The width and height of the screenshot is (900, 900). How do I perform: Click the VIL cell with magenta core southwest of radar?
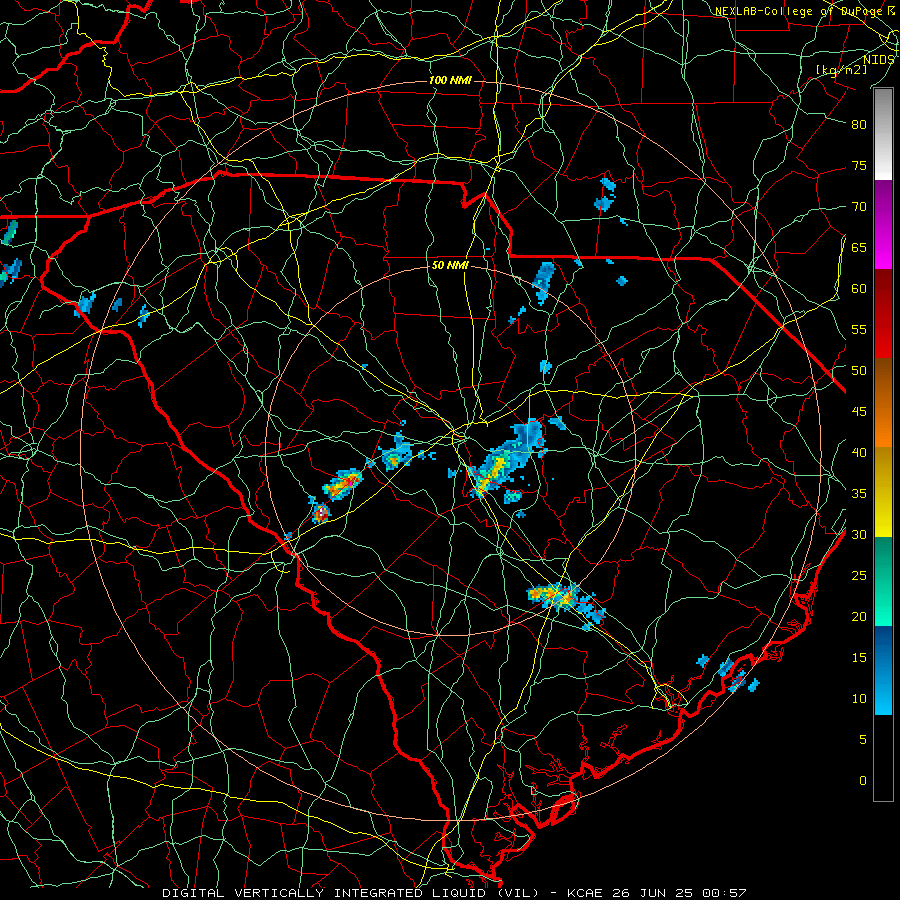pos(343,484)
